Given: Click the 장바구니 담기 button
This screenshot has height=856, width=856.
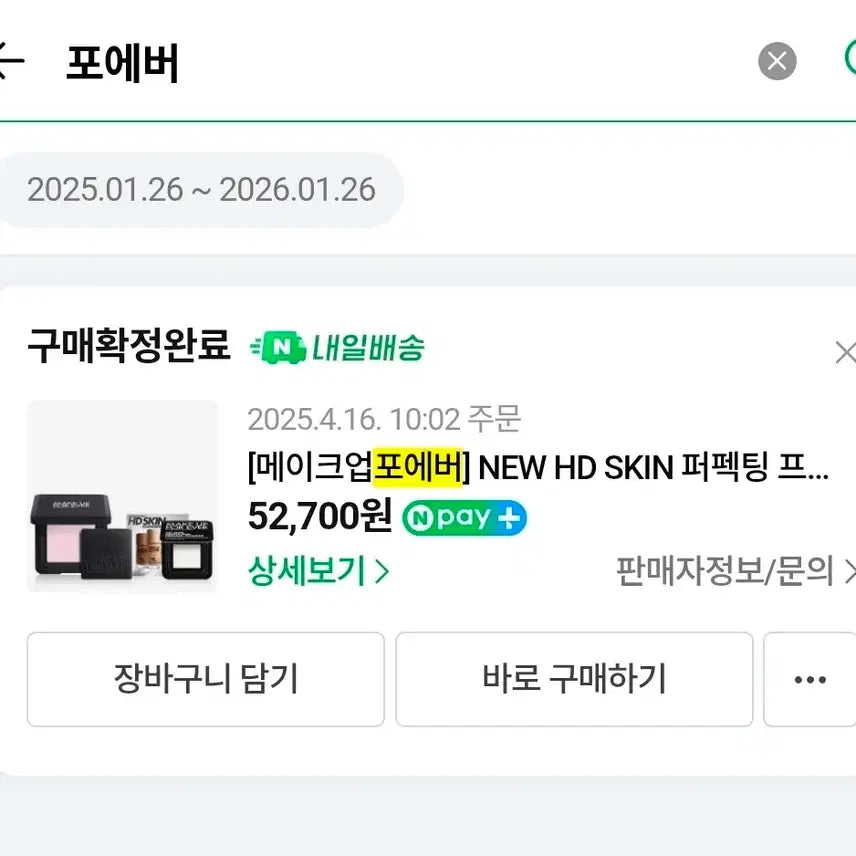Looking at the screenshot, I should pos(205,680).
